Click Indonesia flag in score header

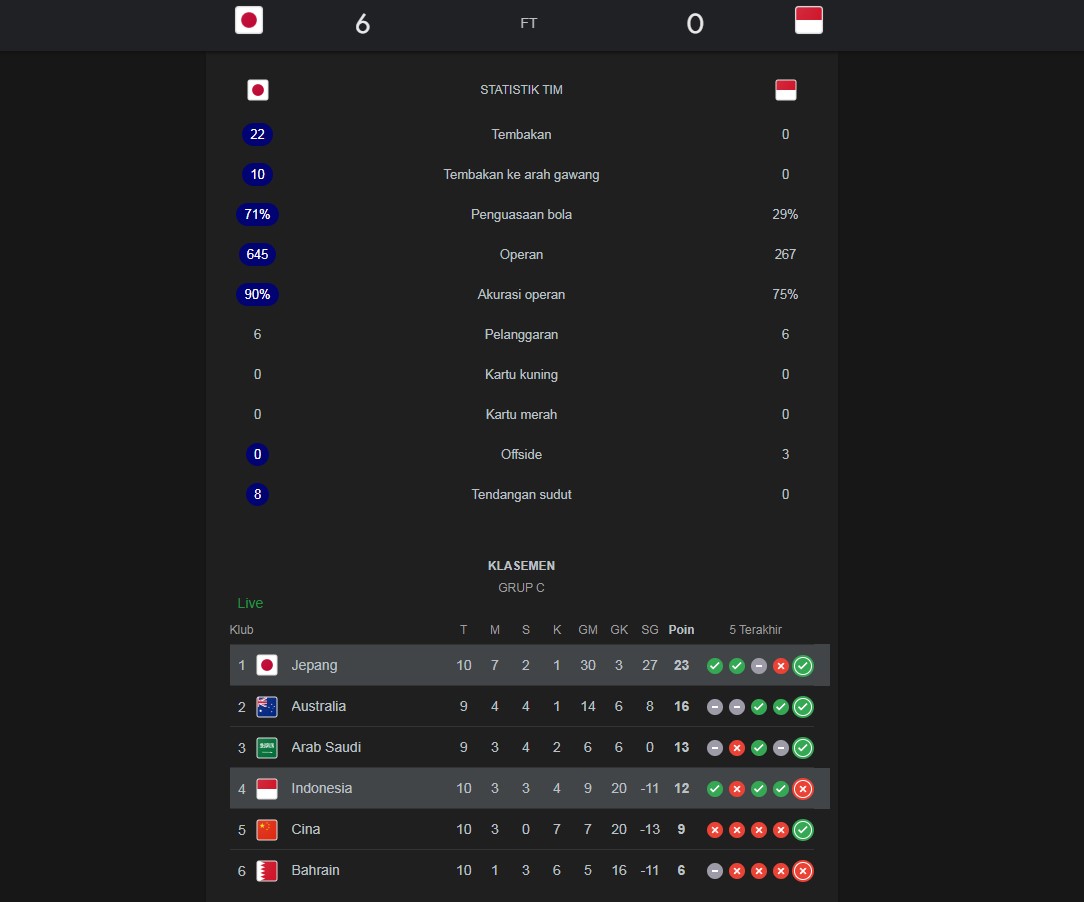tap(809, 20)
